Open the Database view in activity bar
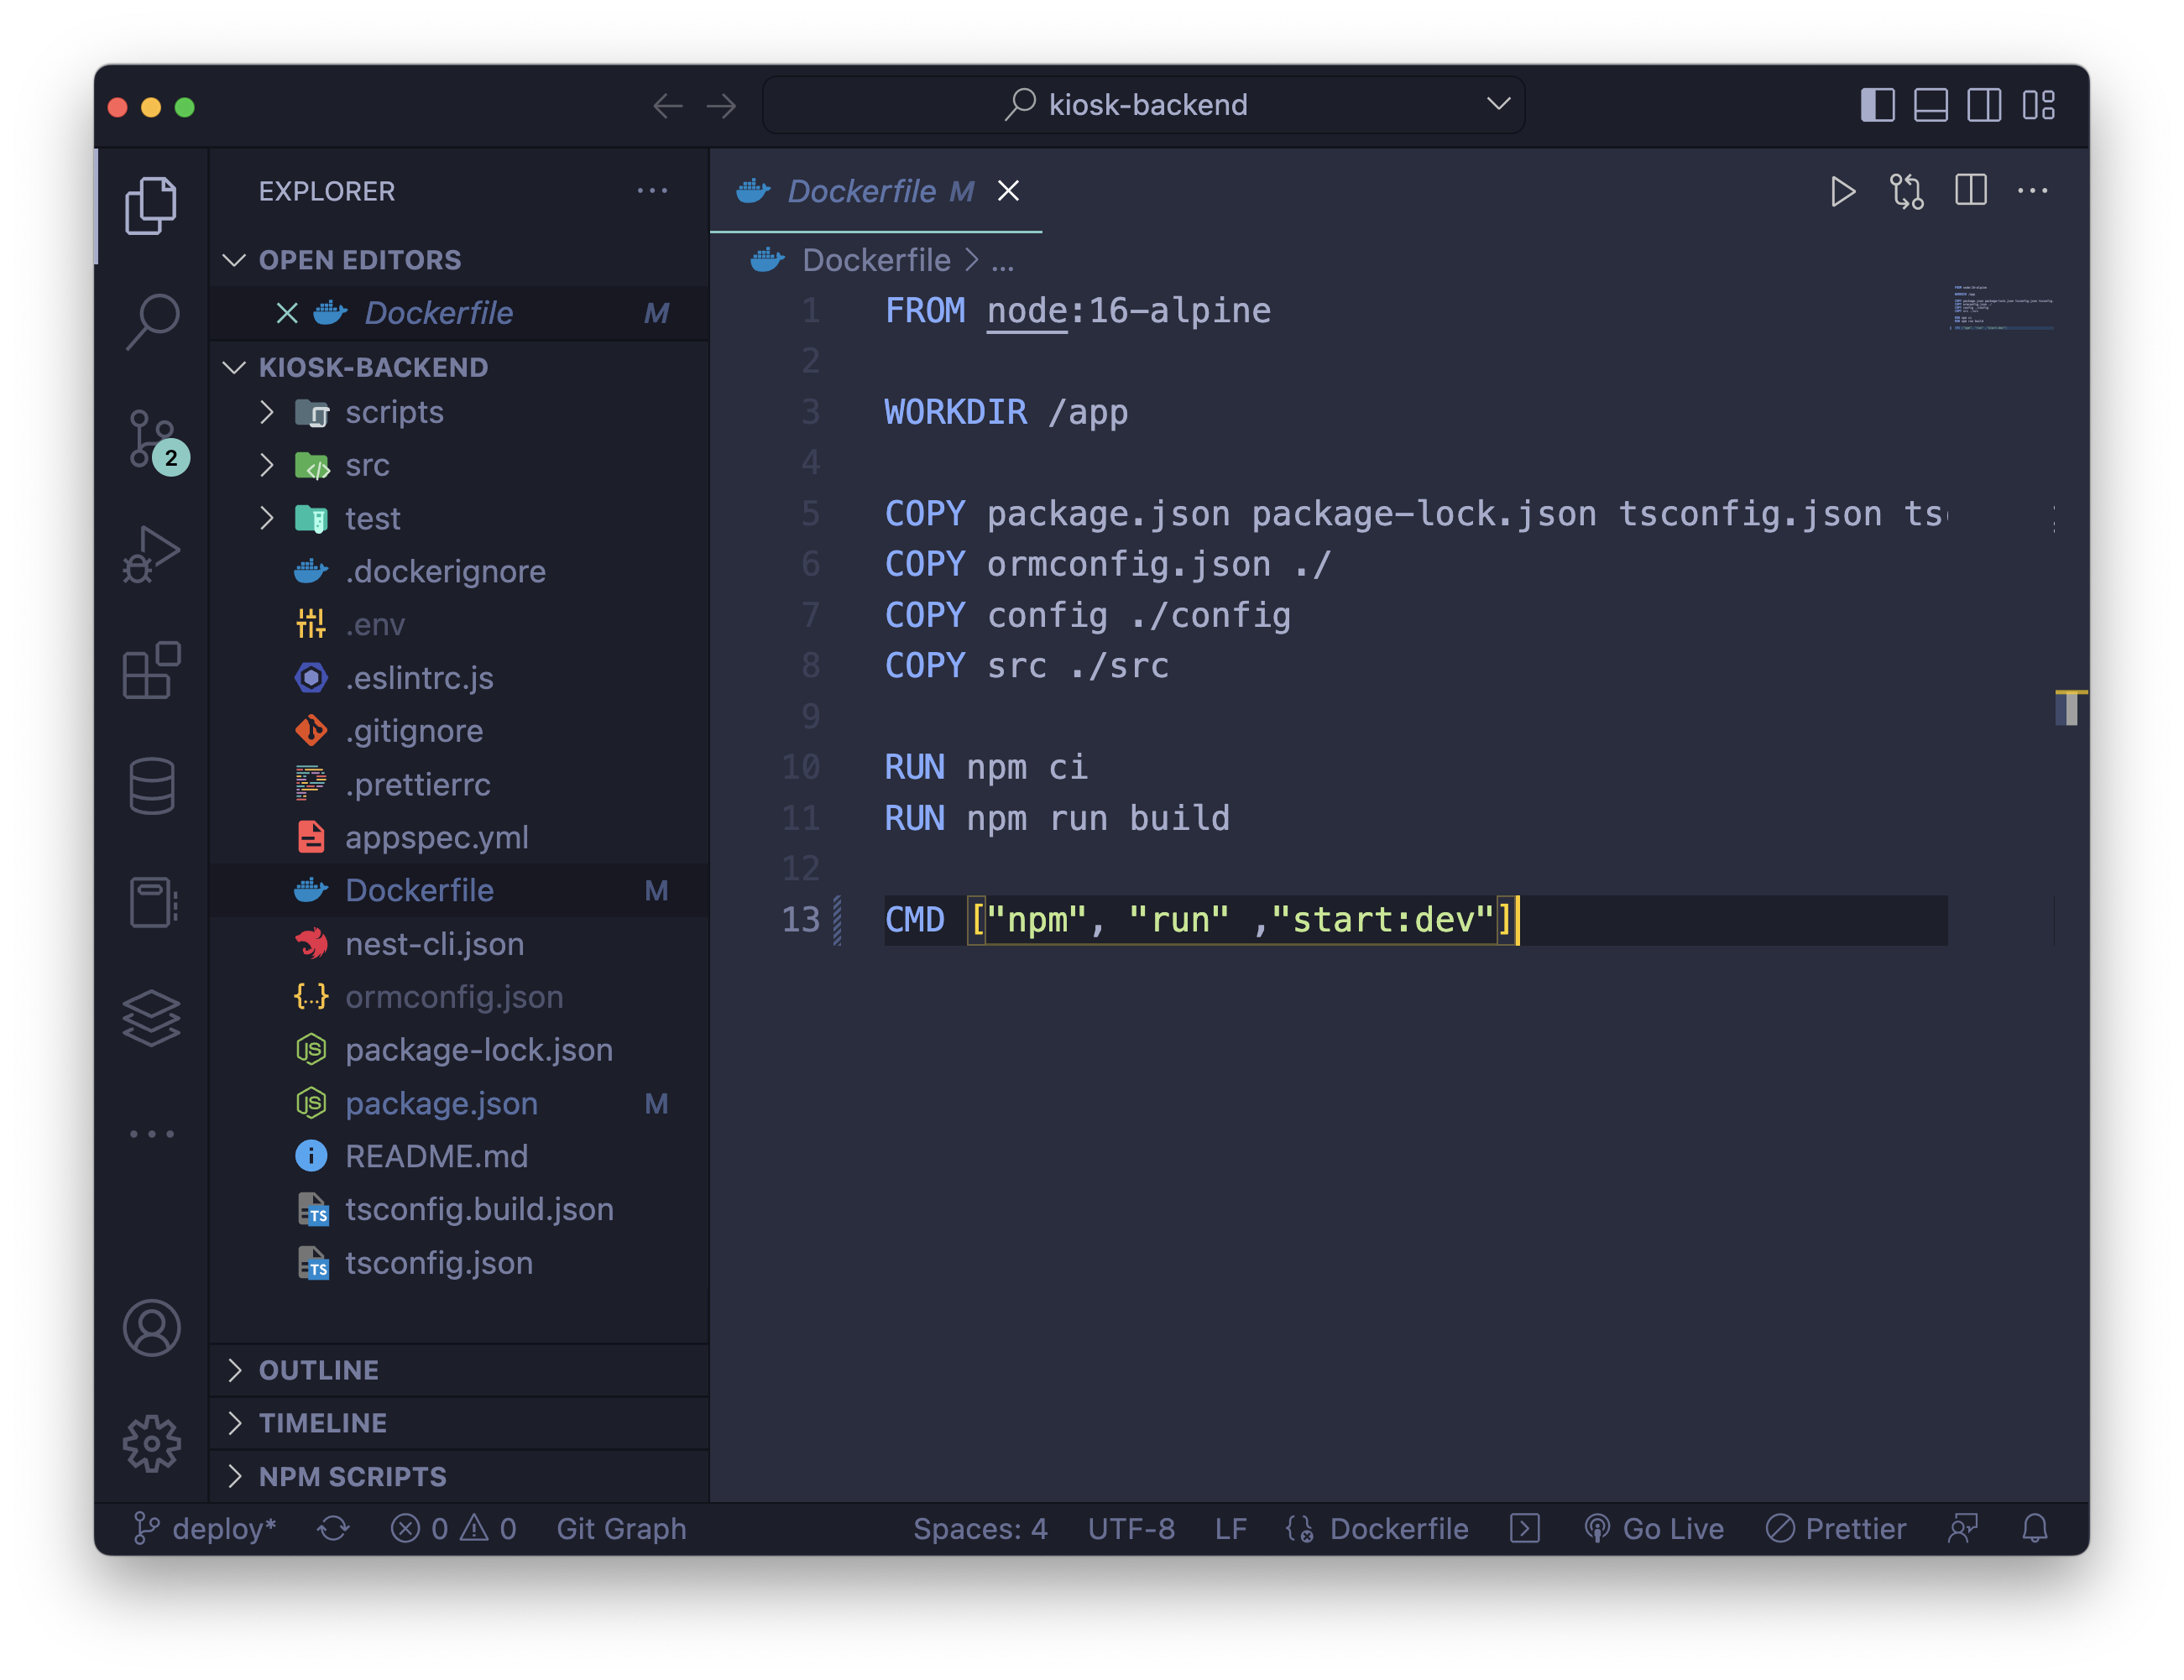2184x1680 pixels. coord(151,786)
